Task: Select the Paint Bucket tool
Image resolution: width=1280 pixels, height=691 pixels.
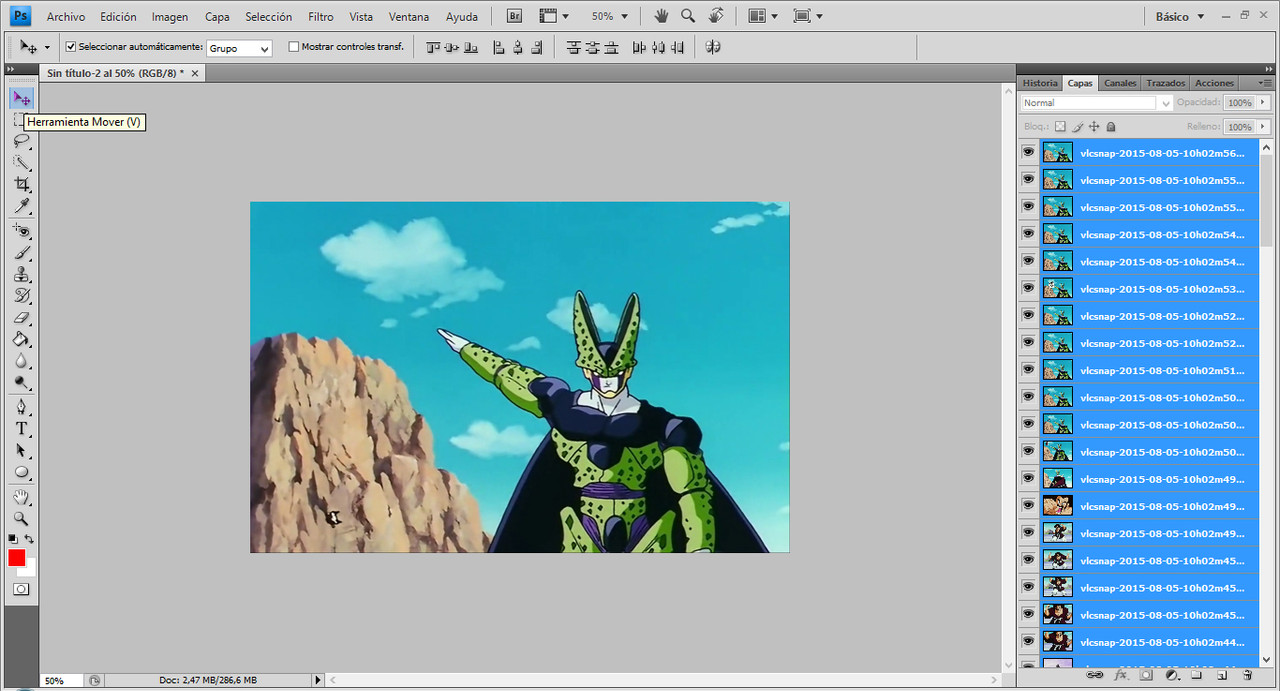Action: pyautogui.click(x=21, y=339)
